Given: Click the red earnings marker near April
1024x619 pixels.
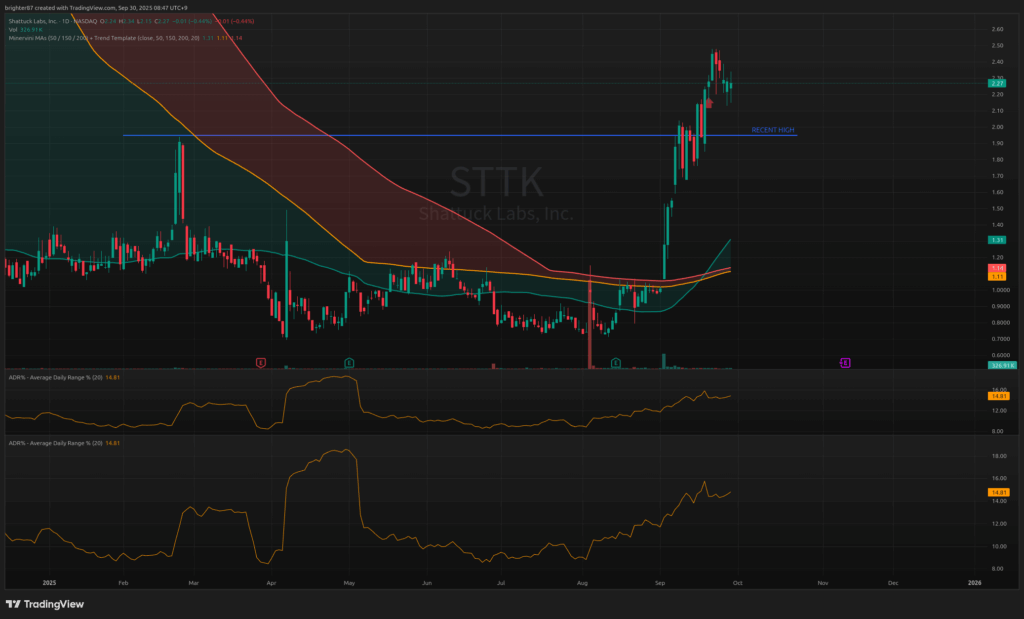Looking at the screenshot, I should (x=261, y=362).
